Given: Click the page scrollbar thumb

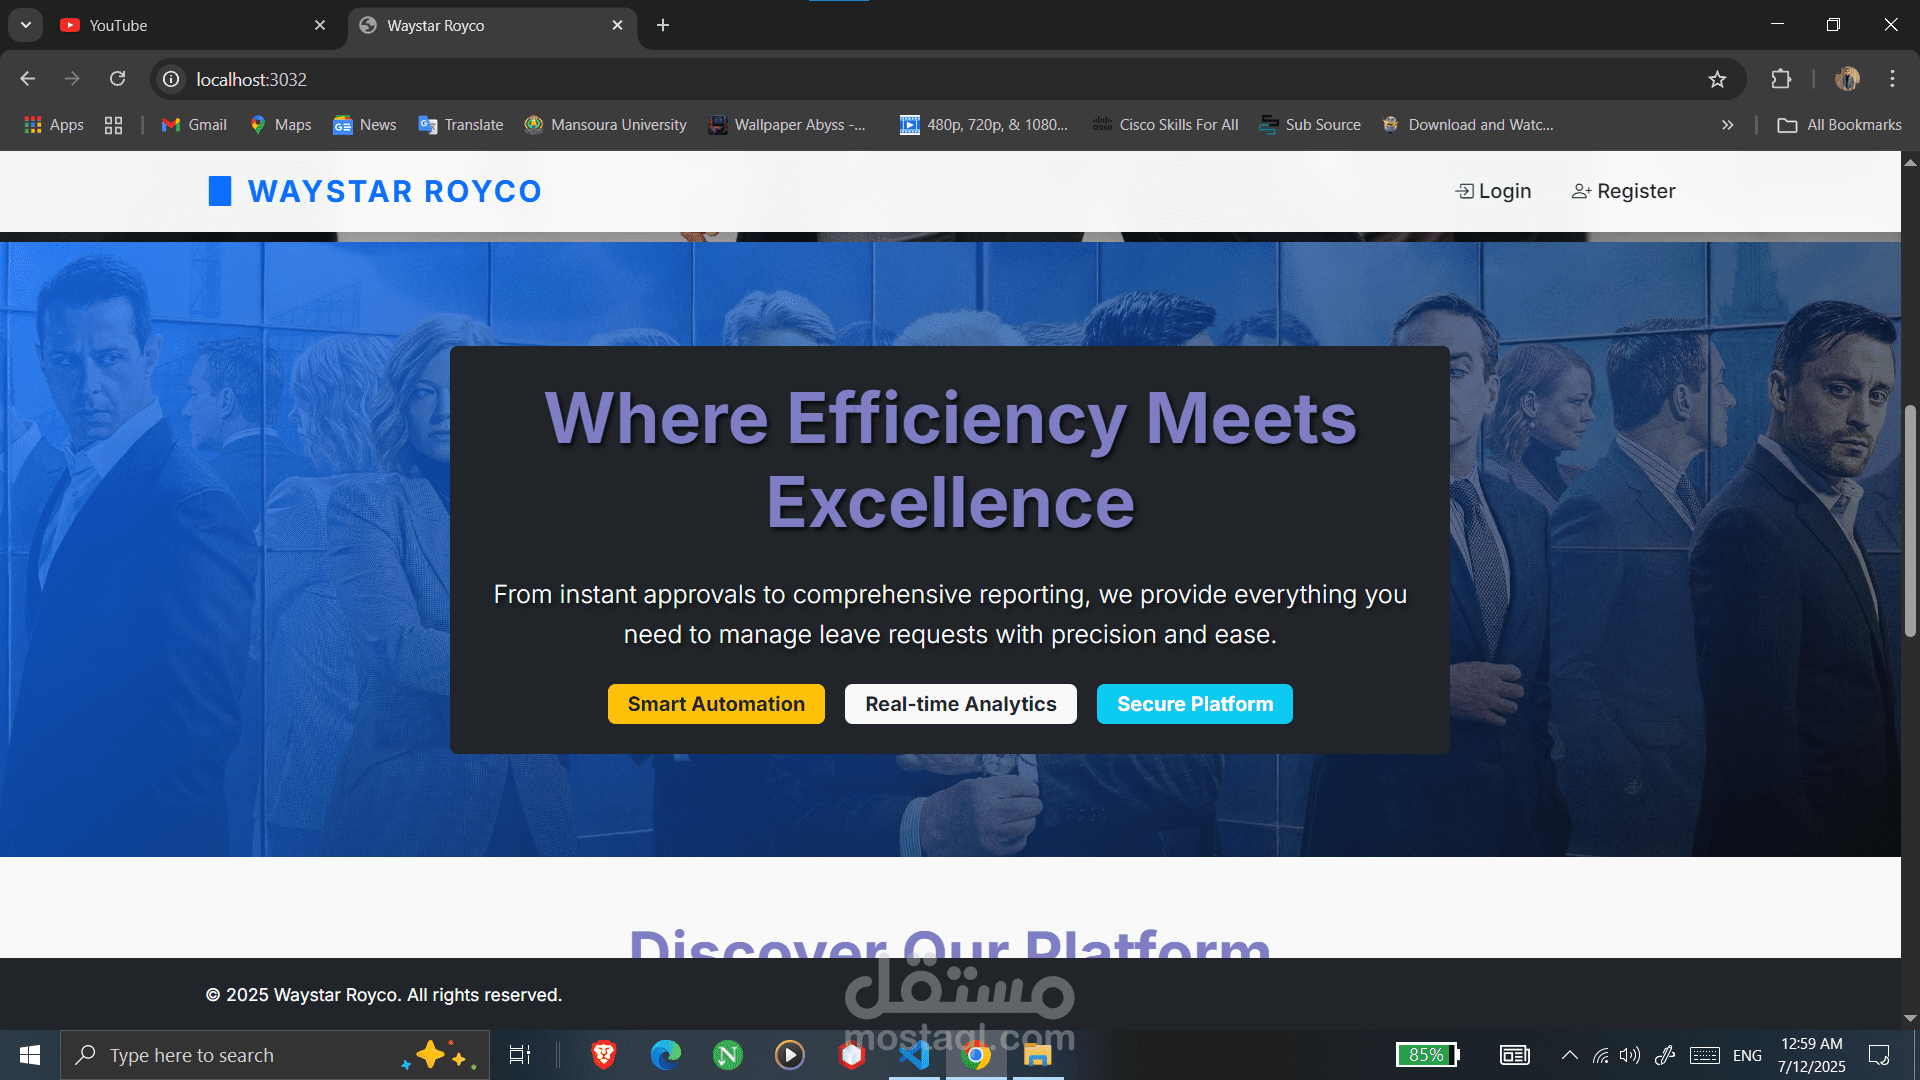Looking at the screenshot, I should click(1910, 520).
